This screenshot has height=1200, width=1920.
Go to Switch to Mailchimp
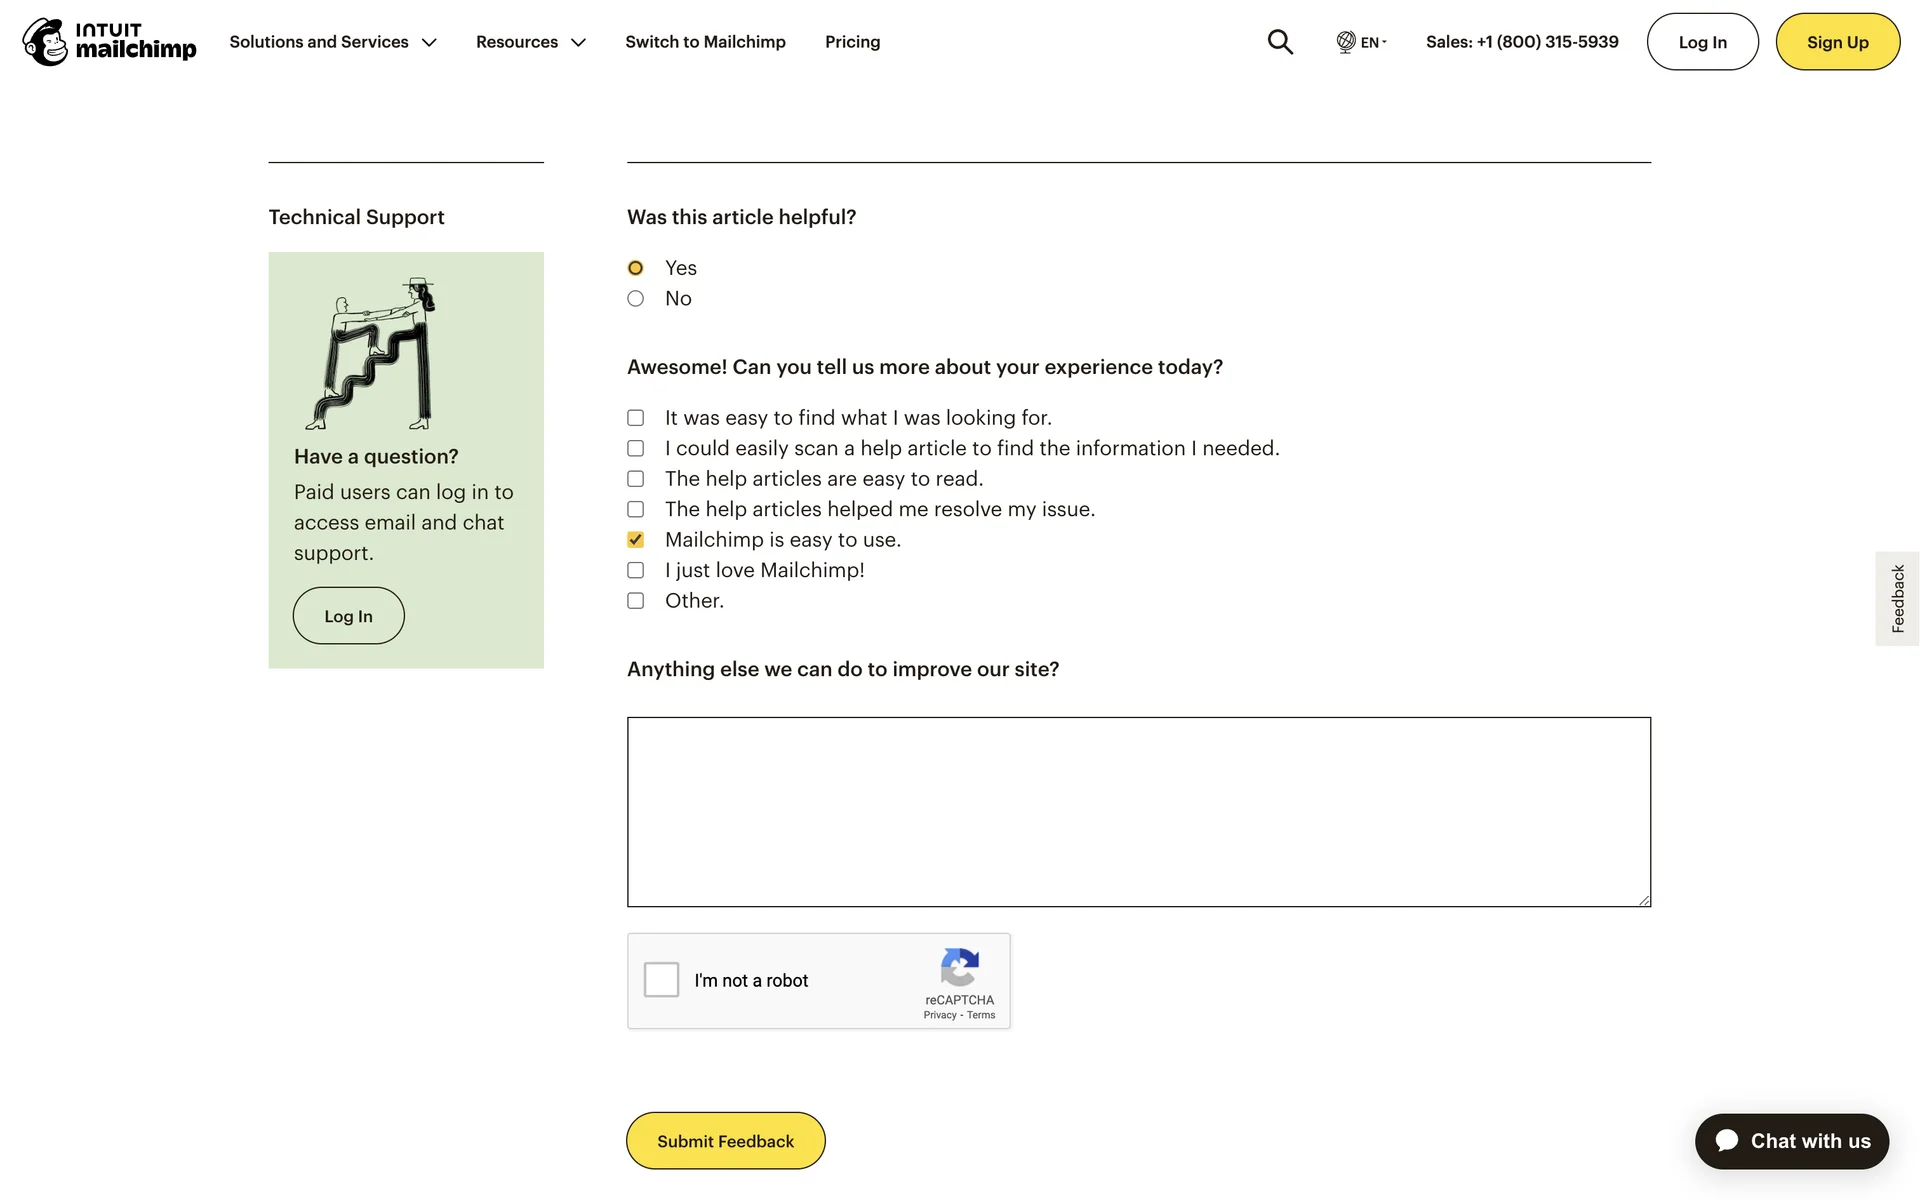tap(705, 42)
